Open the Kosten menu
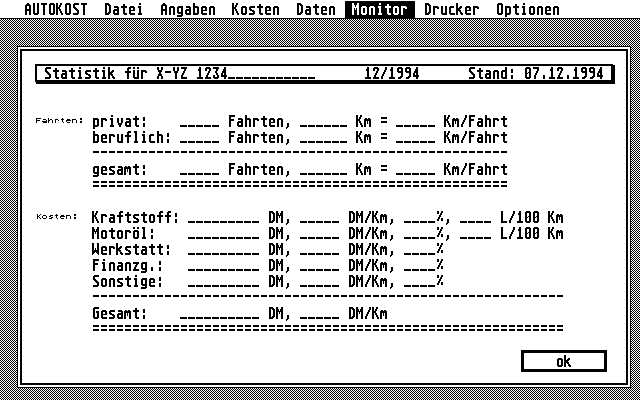 pos(256,9)
